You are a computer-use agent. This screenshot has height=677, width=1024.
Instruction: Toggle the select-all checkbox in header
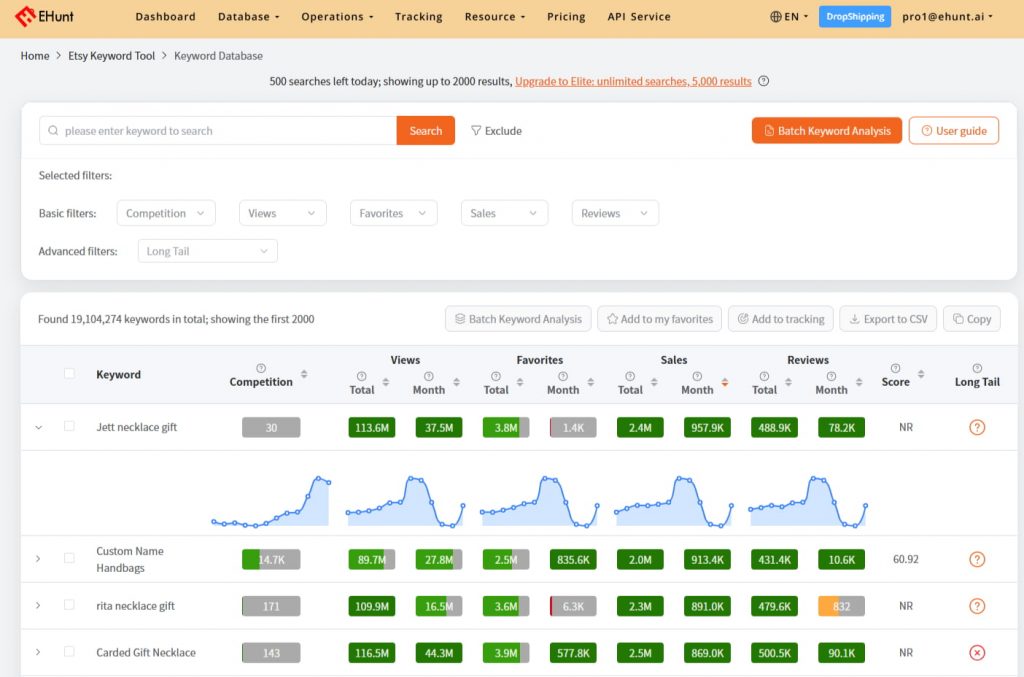(69, 373)
